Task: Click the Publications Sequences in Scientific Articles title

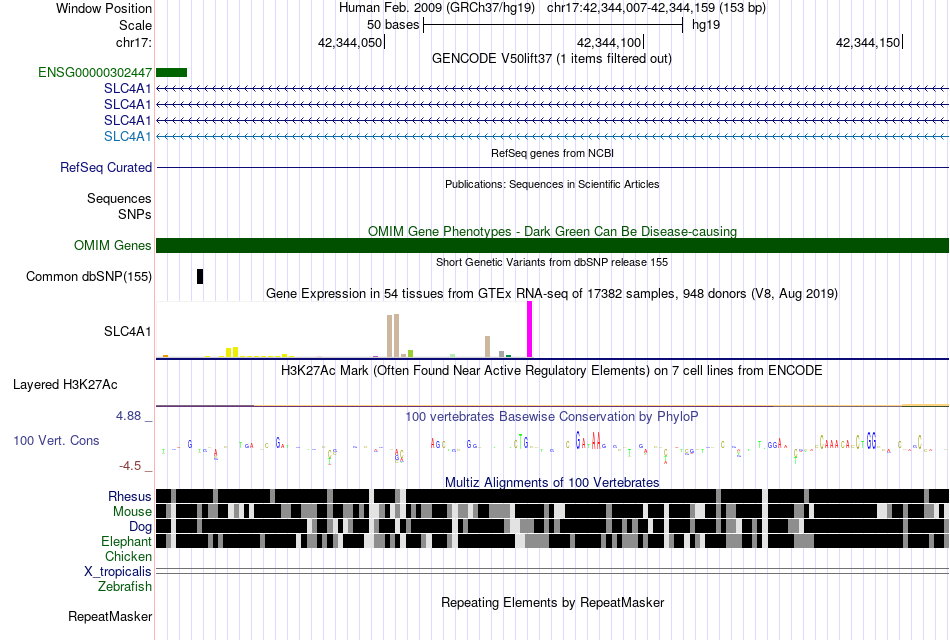Action: (552, 184)
